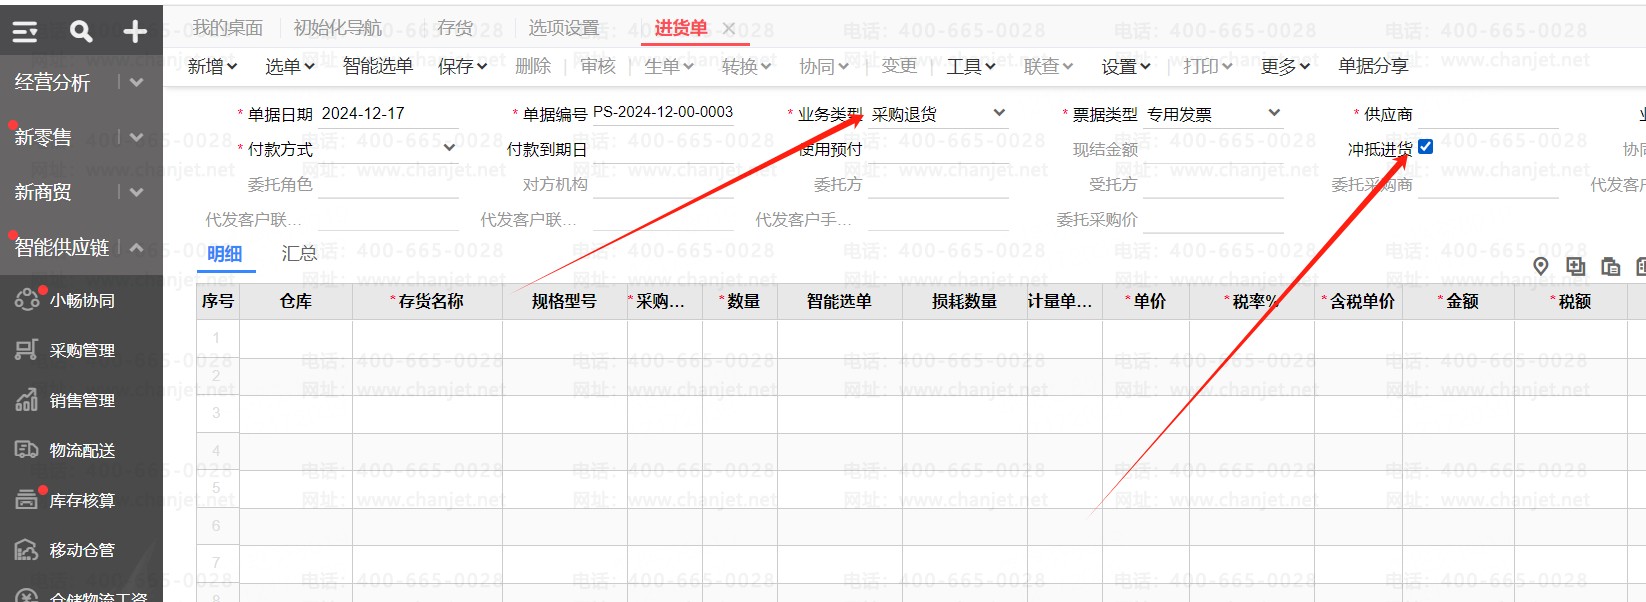Viewport: 1646px width, 602px height.
Task: Click the 智能选单 toolbar button
Action: tap(378, 66)
